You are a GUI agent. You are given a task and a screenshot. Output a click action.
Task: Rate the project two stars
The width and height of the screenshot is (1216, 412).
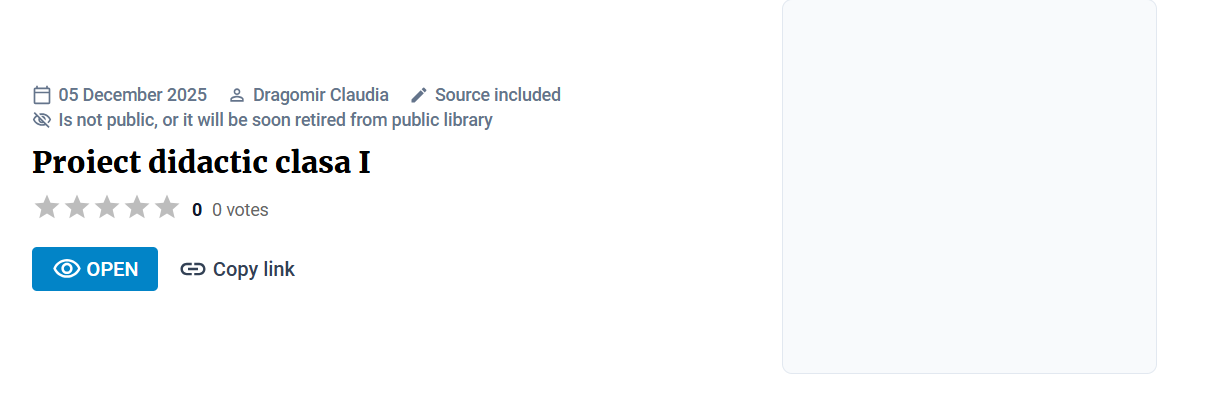pyautogui.click(x=77, y=208)
